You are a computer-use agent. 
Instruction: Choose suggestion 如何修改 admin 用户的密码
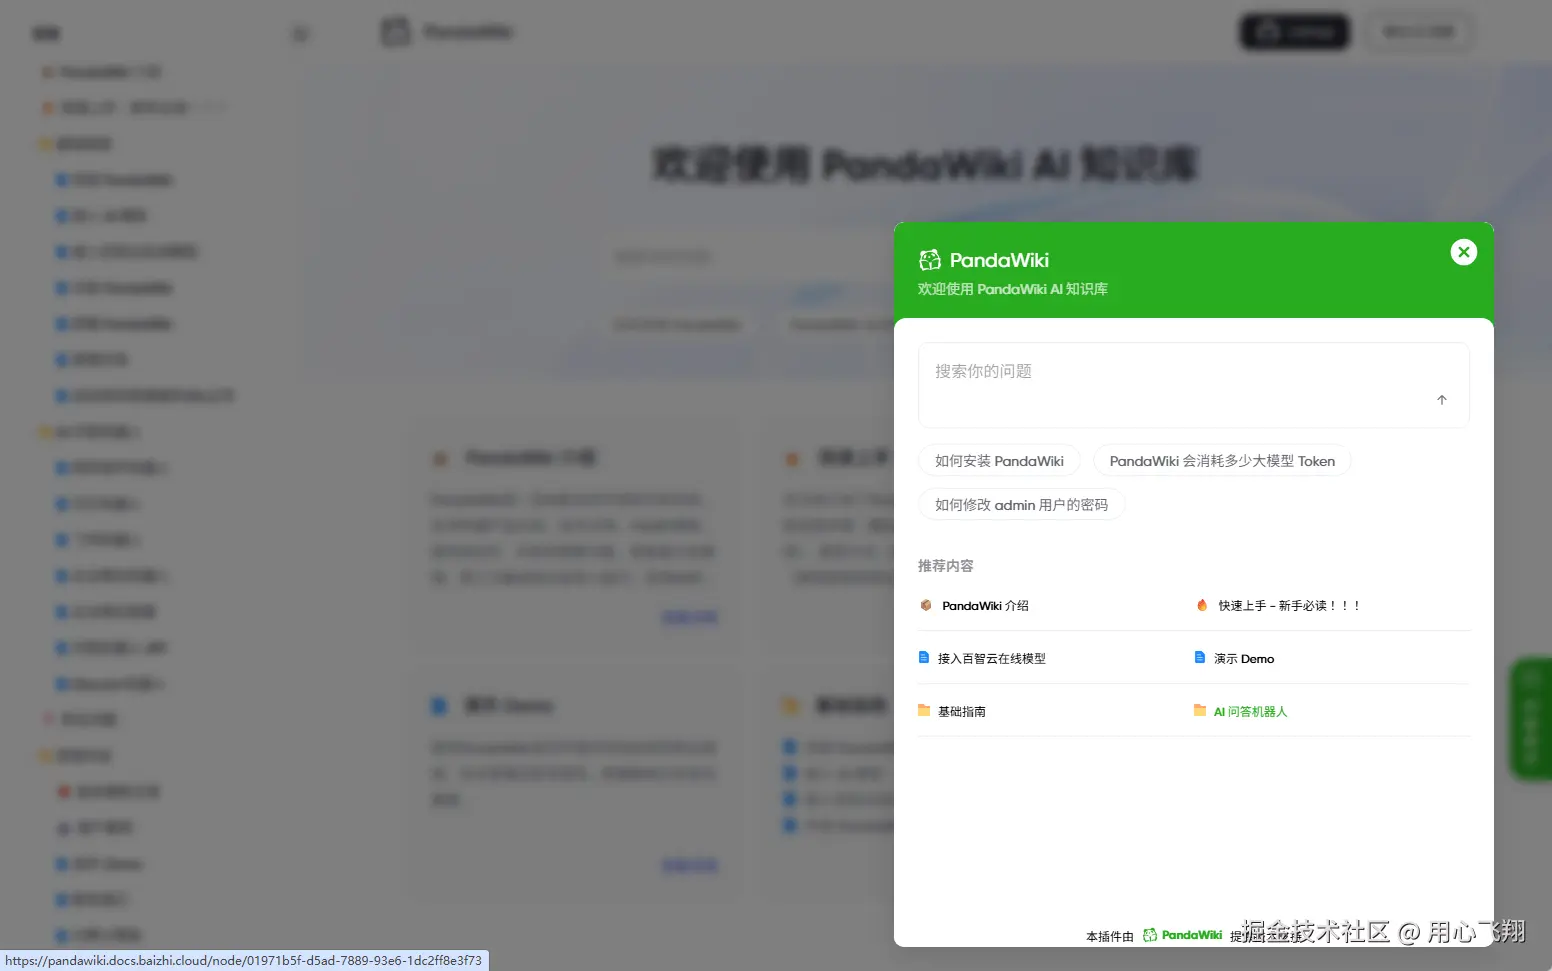coord(1021,505)
